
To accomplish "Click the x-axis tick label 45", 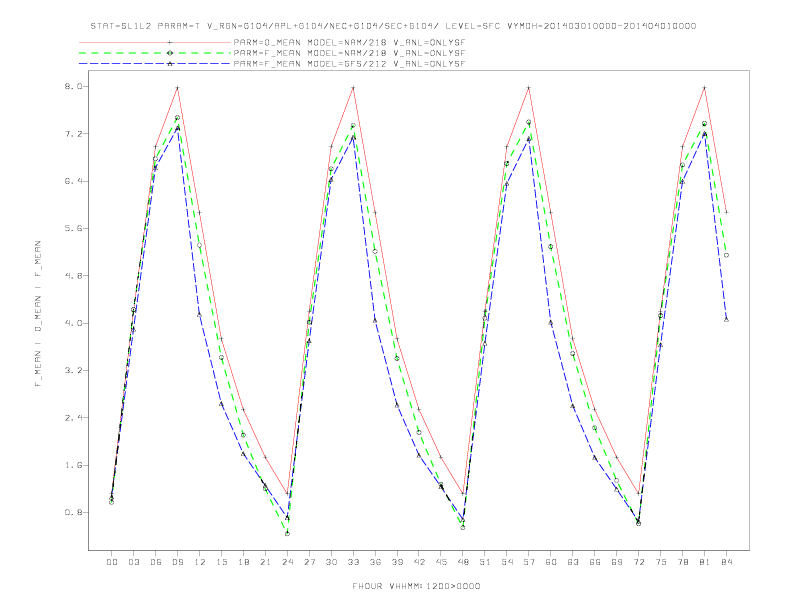I will (441, 562).
